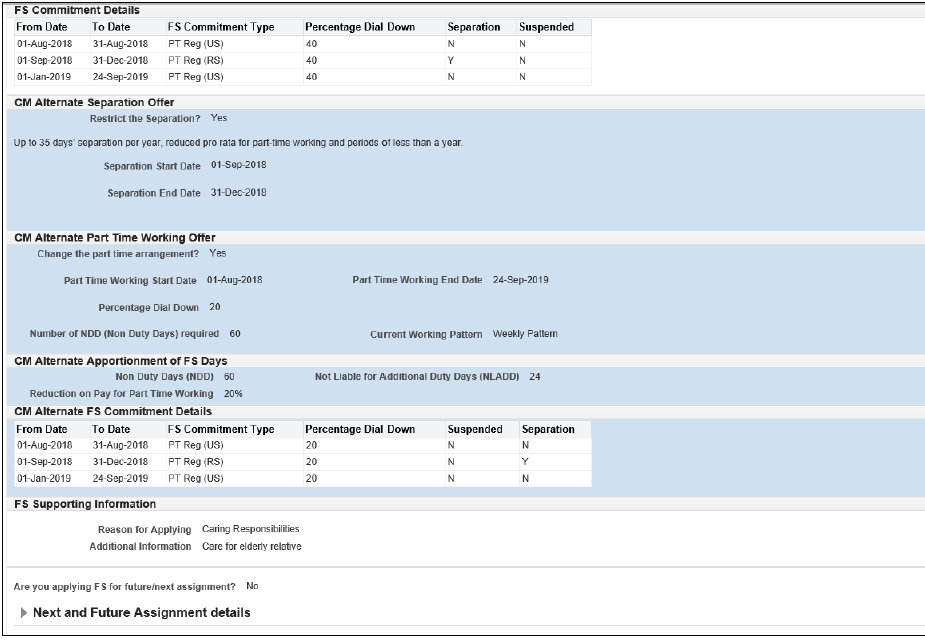Click 'Care for elderly relative' additional information
925x644 pixels.
[250, 547]
